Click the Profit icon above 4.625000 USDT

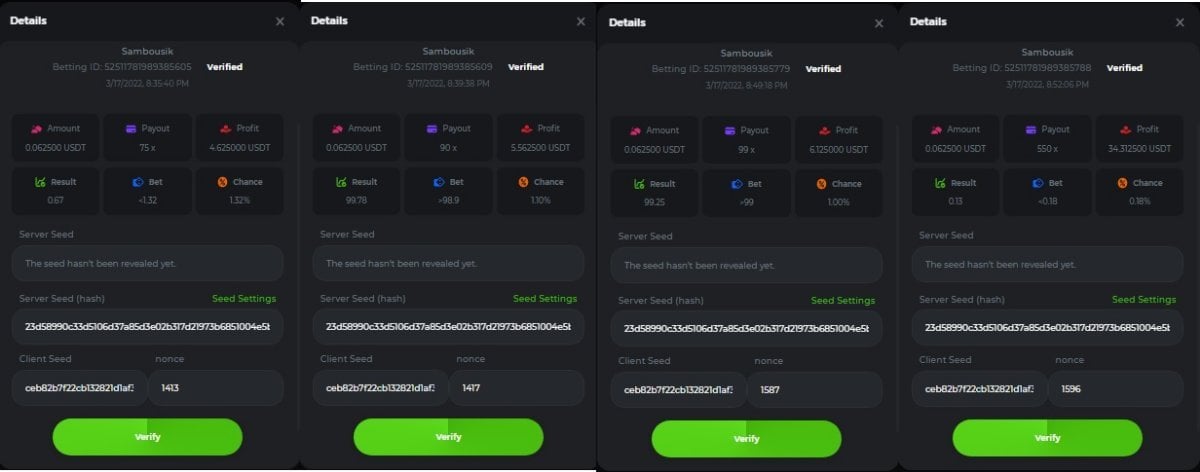(227, 129)
